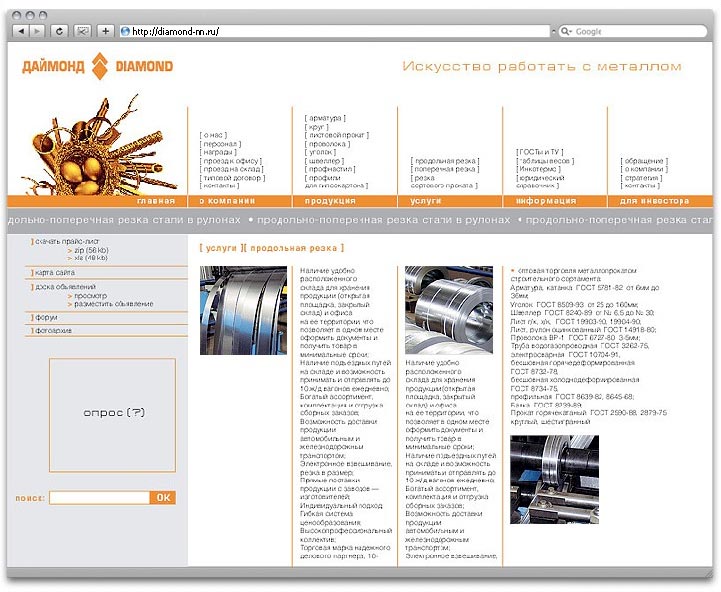Open ГОСТы и ТУ link
This screenshot has height=592, width=721.
(x=539, y=152)
